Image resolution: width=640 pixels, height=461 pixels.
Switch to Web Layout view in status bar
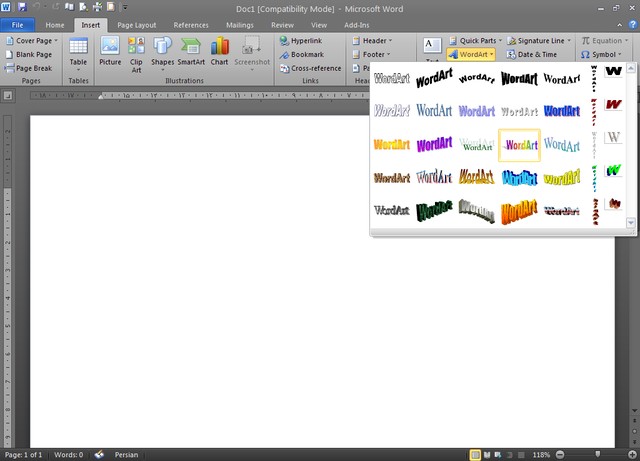coord(498,454)
